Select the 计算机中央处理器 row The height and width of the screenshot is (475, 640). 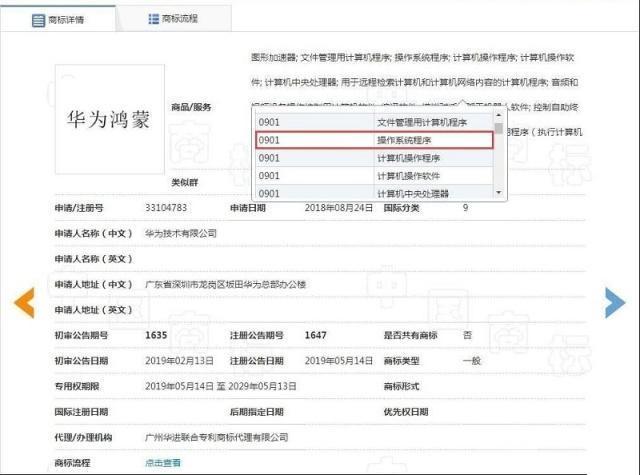[375, 193]
